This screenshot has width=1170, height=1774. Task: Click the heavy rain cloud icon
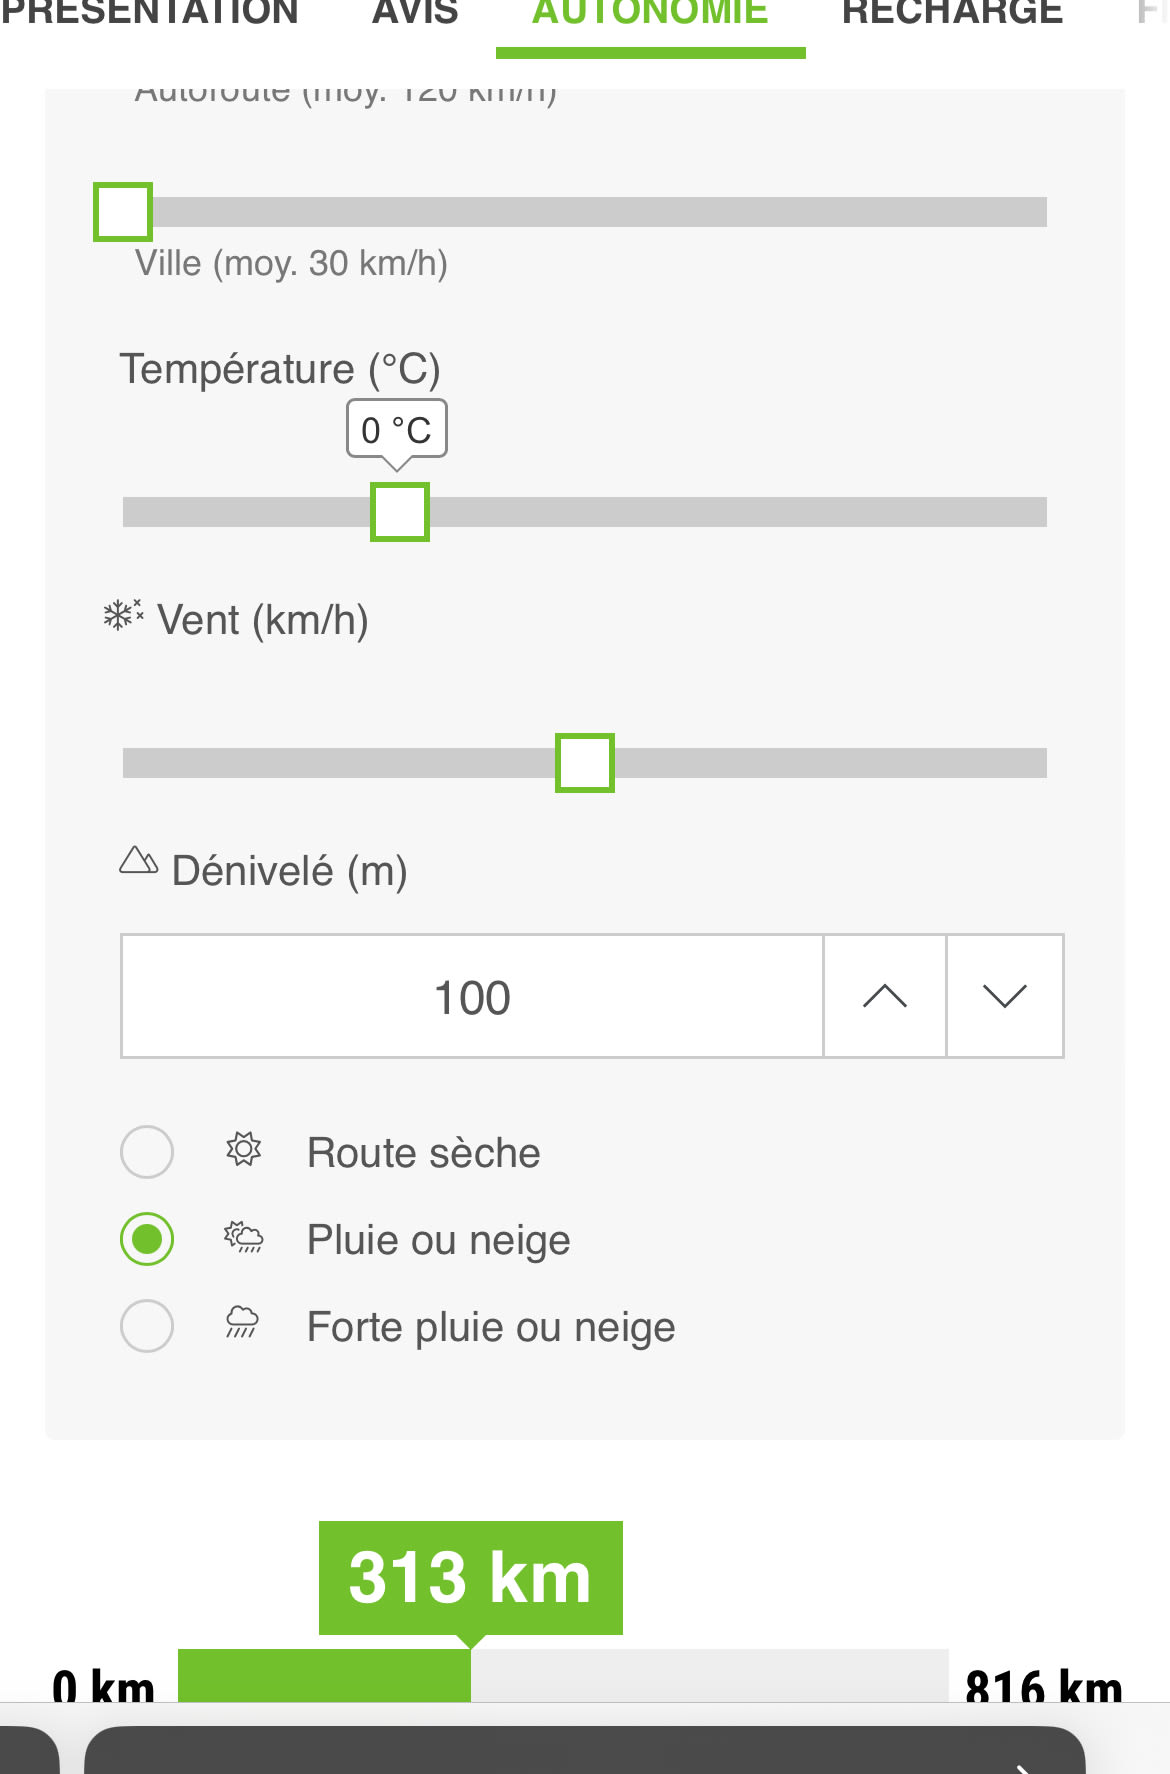pos(242,1322)
